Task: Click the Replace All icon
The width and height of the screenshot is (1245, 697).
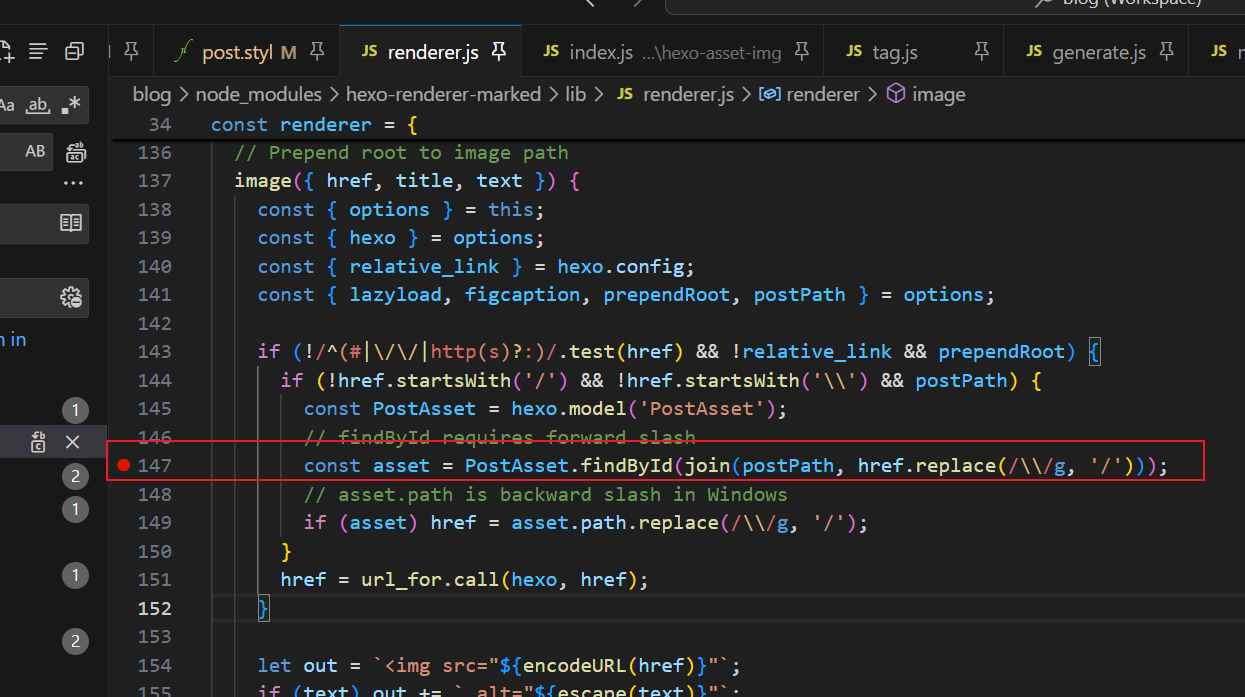Action: coord(76,153)
